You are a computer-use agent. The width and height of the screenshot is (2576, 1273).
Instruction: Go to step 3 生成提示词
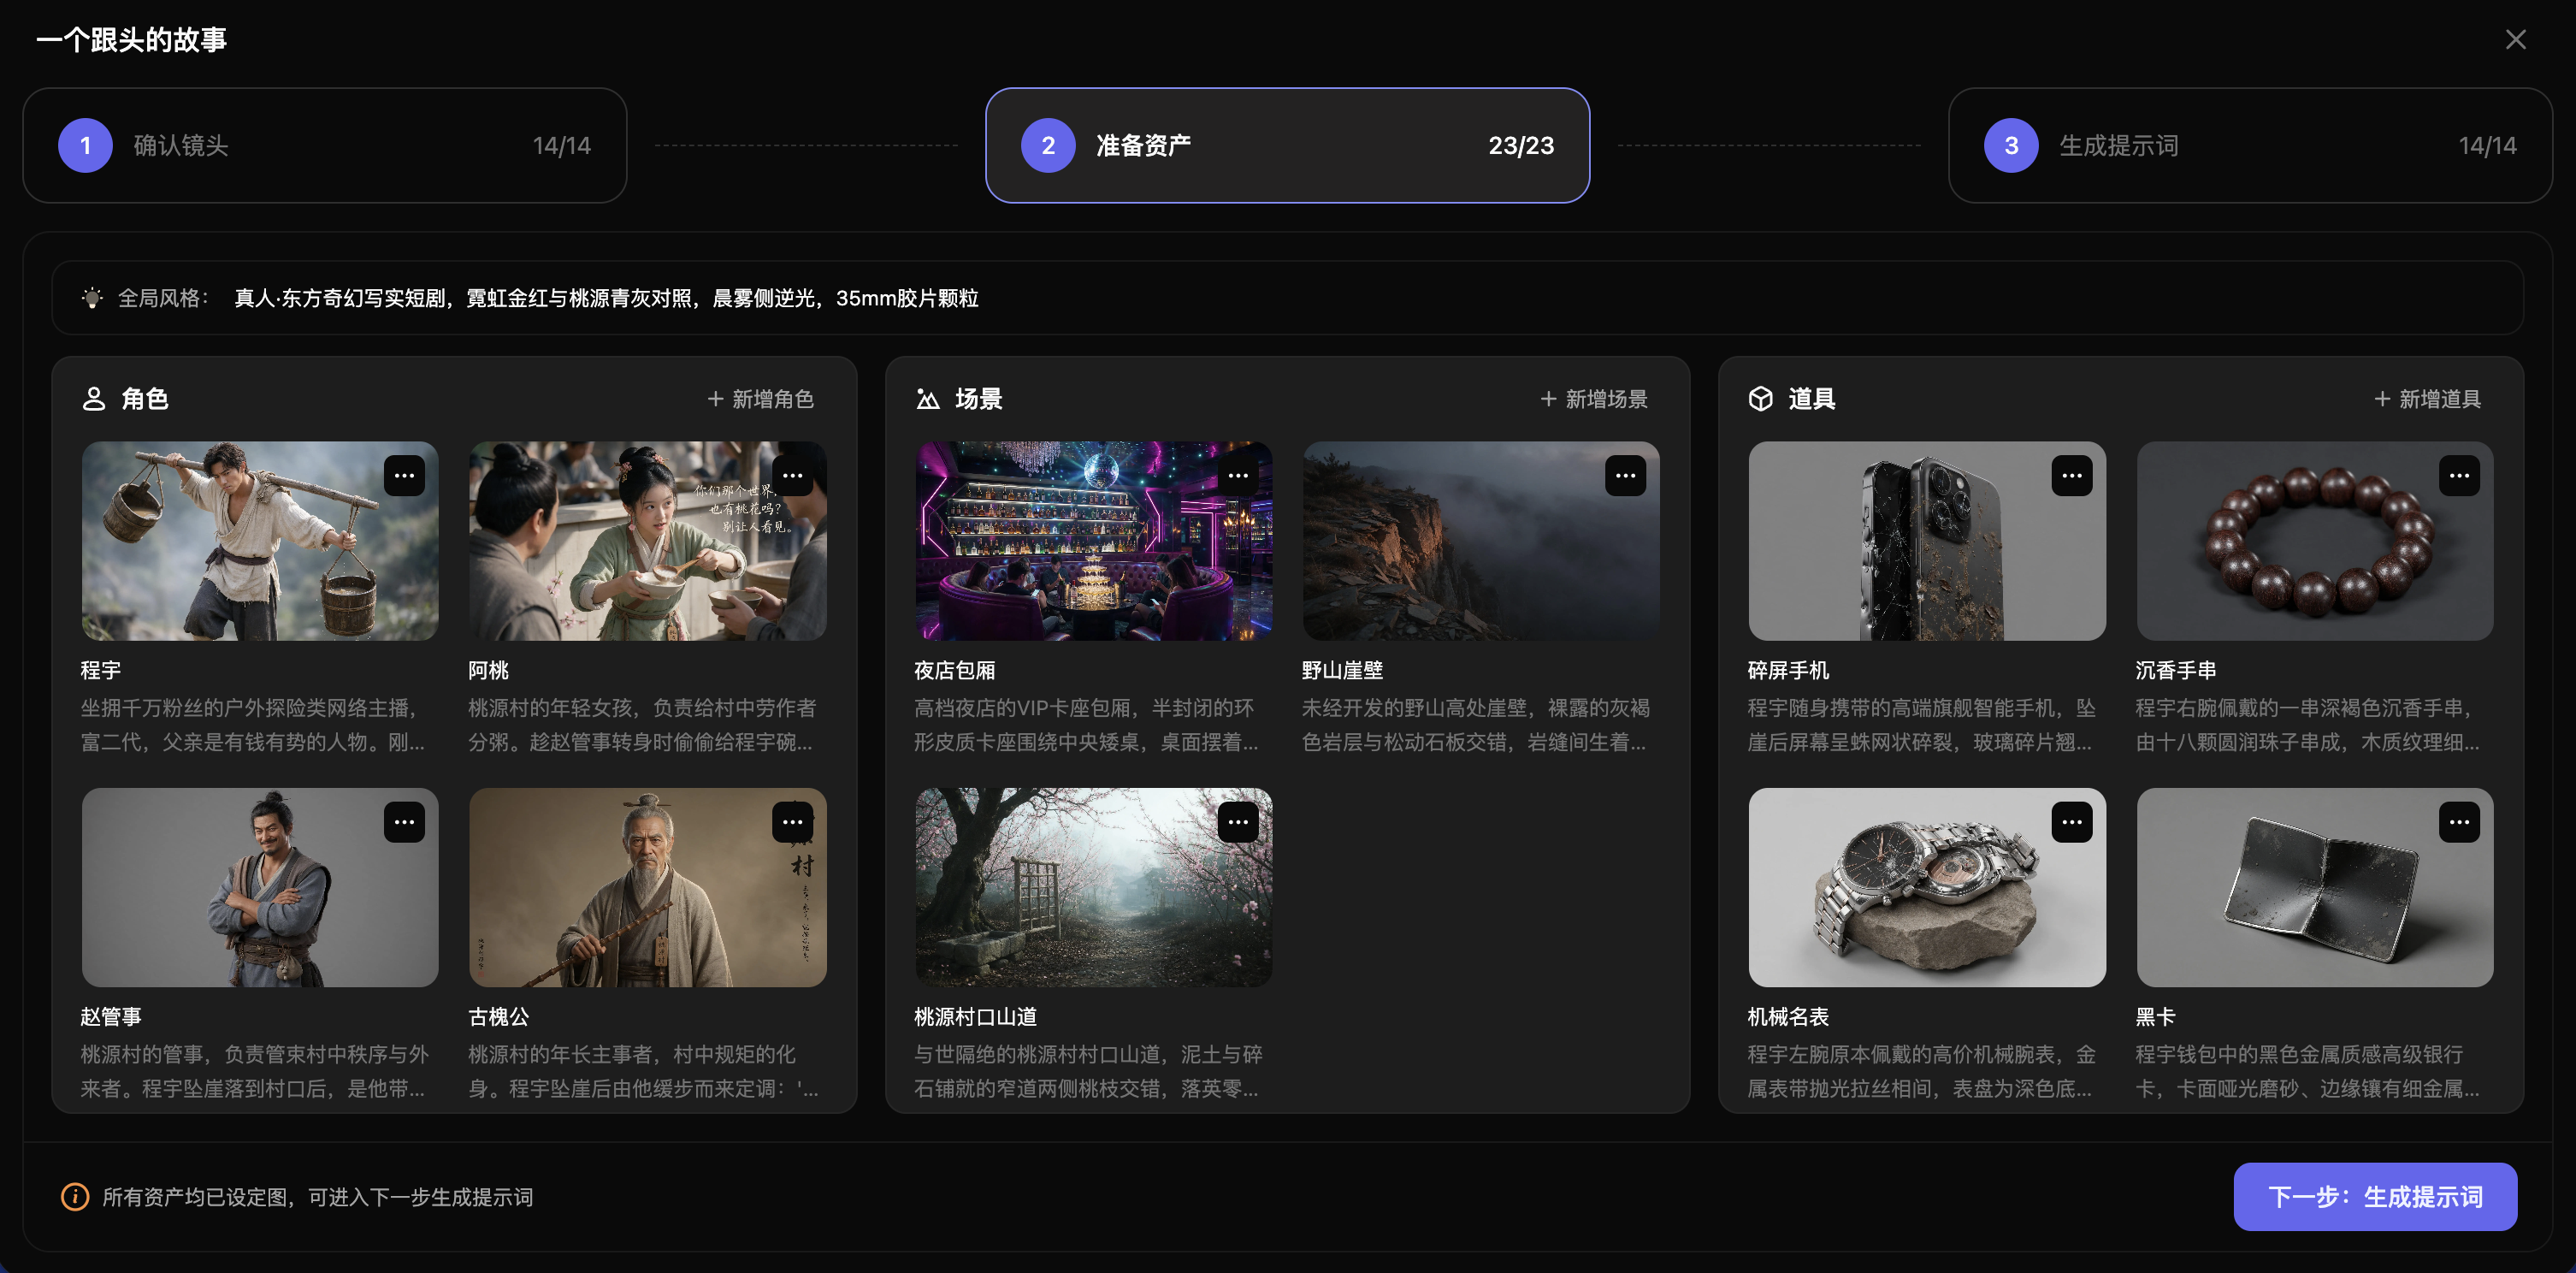click(x=2250, y=146)
